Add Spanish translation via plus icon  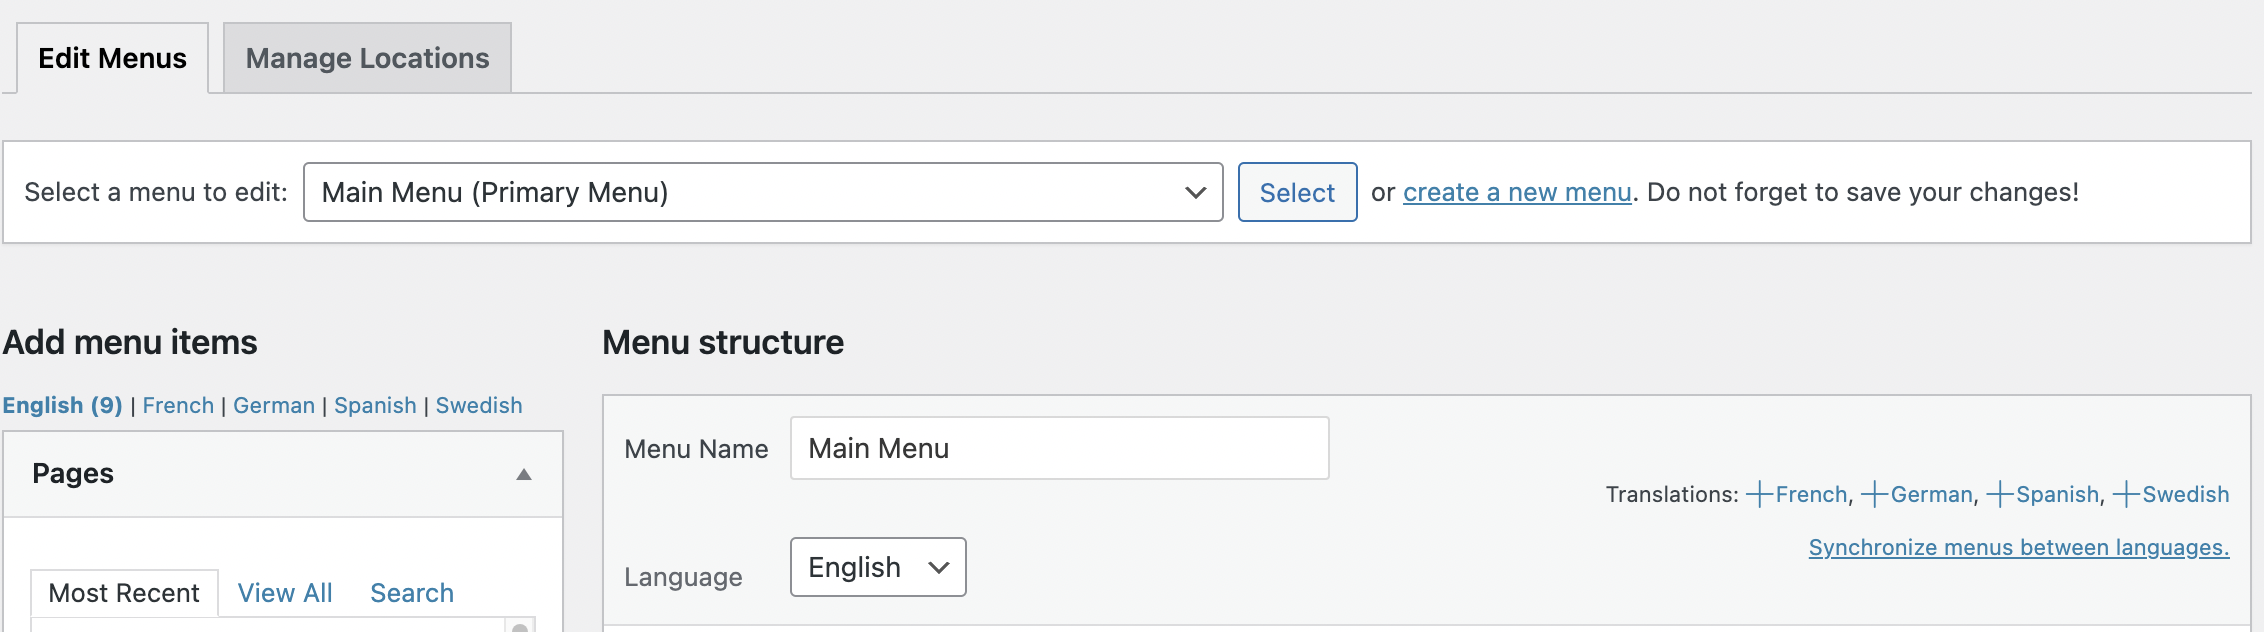pyautogui.click(x=1999, y=494)
